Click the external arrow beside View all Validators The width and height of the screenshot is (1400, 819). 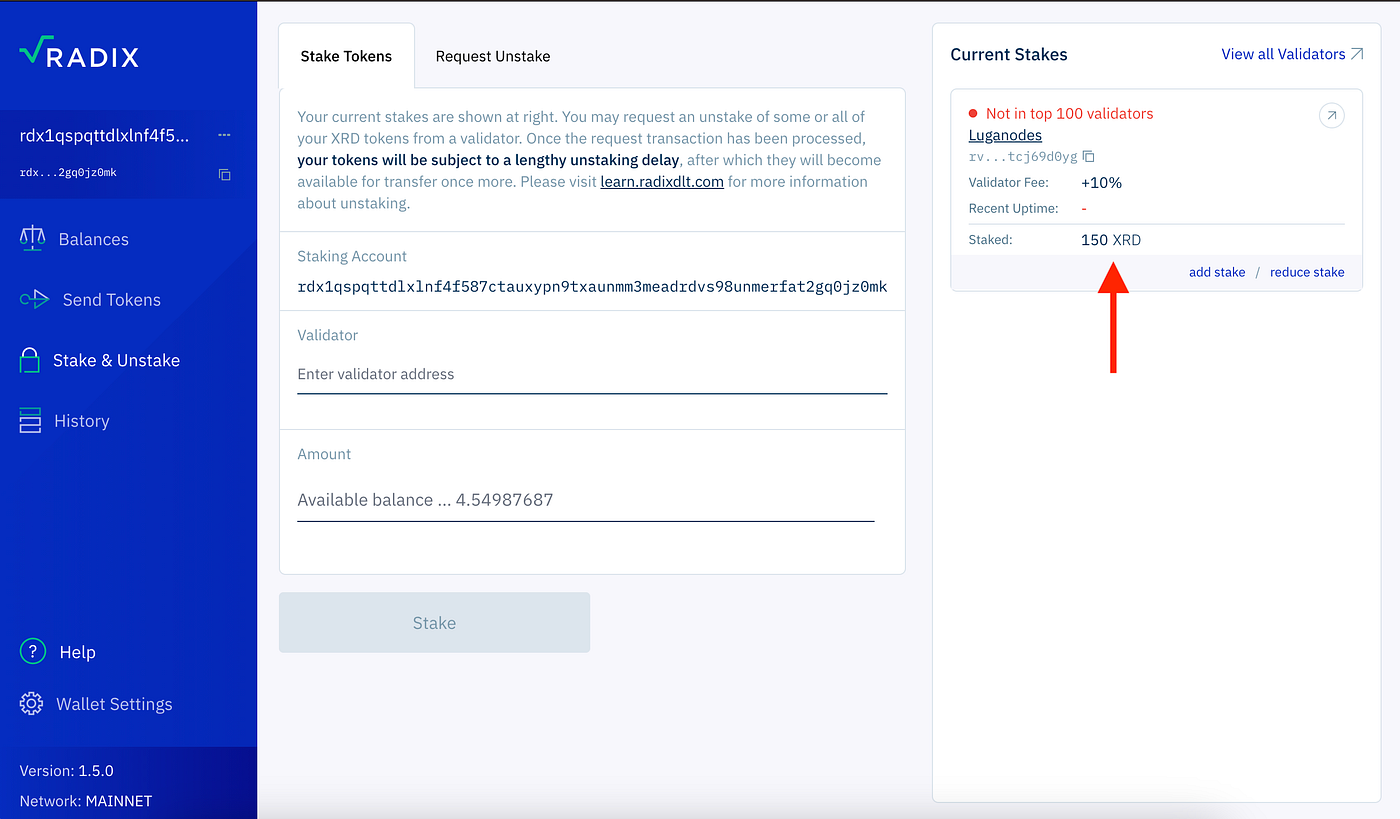pos(1357,54)
